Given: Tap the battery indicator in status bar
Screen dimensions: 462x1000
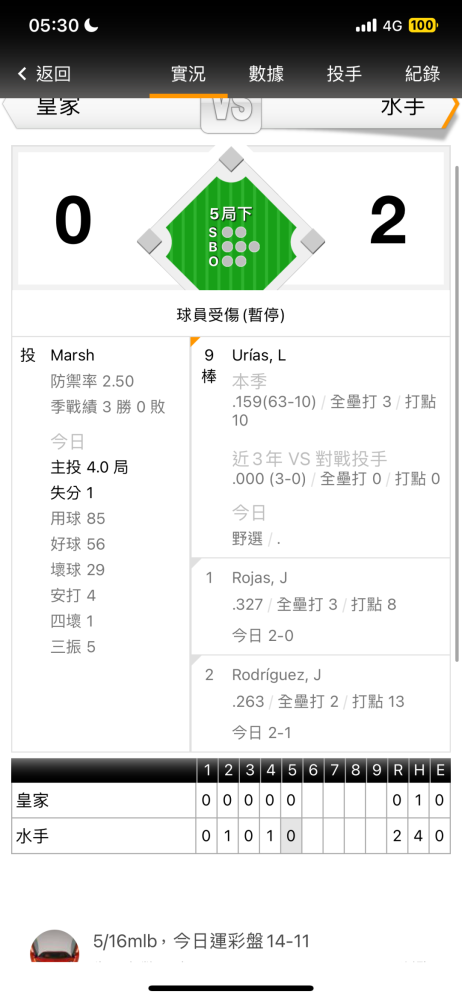Looking at the screenshot, I should 422,26.
